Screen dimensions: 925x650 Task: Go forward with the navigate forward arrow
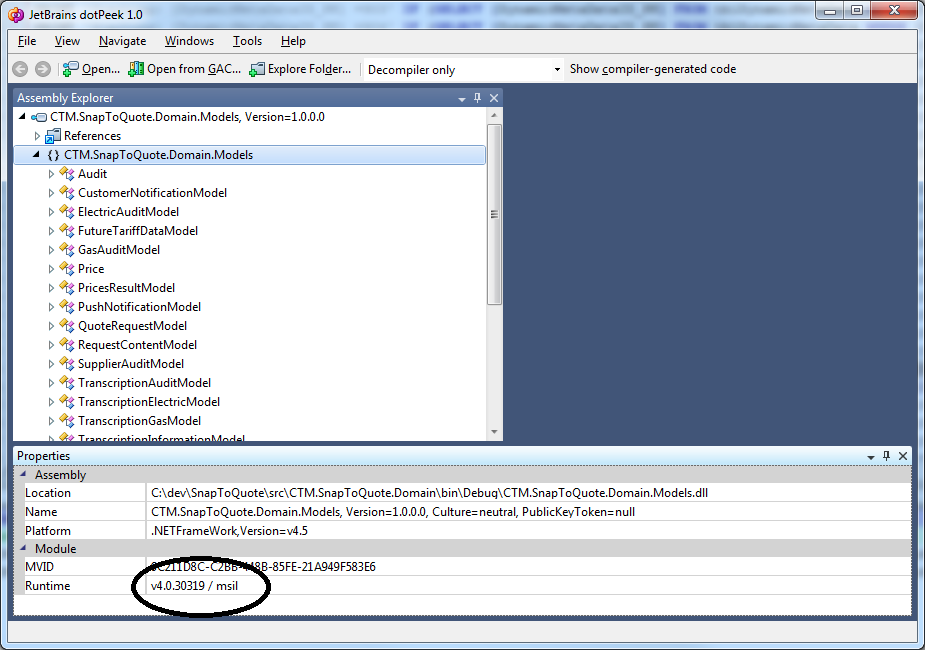point(42,69)
